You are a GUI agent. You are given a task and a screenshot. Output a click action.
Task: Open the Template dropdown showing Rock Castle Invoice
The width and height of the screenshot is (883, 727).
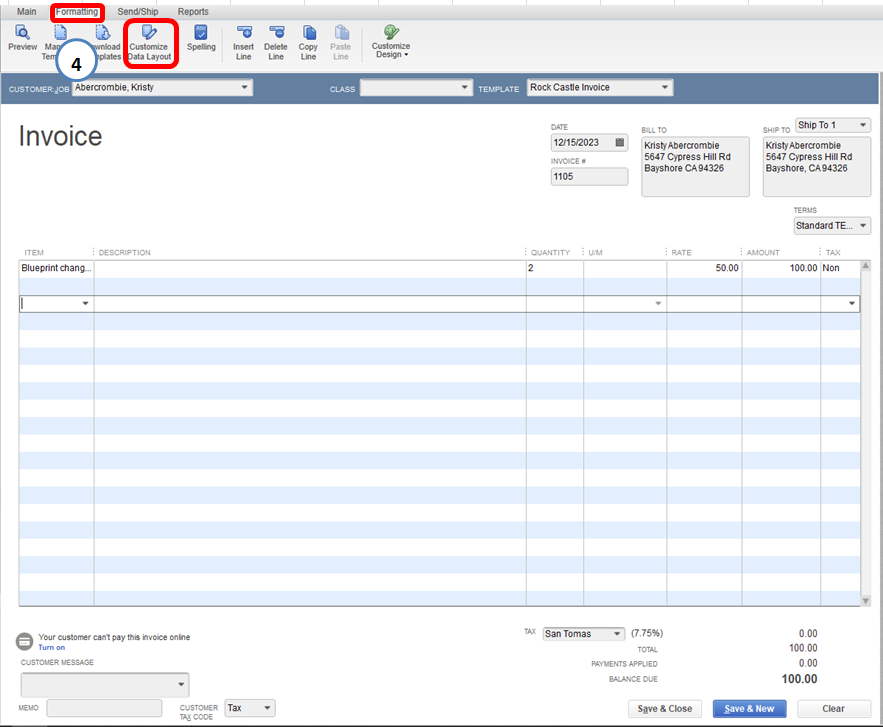(665, 87)
